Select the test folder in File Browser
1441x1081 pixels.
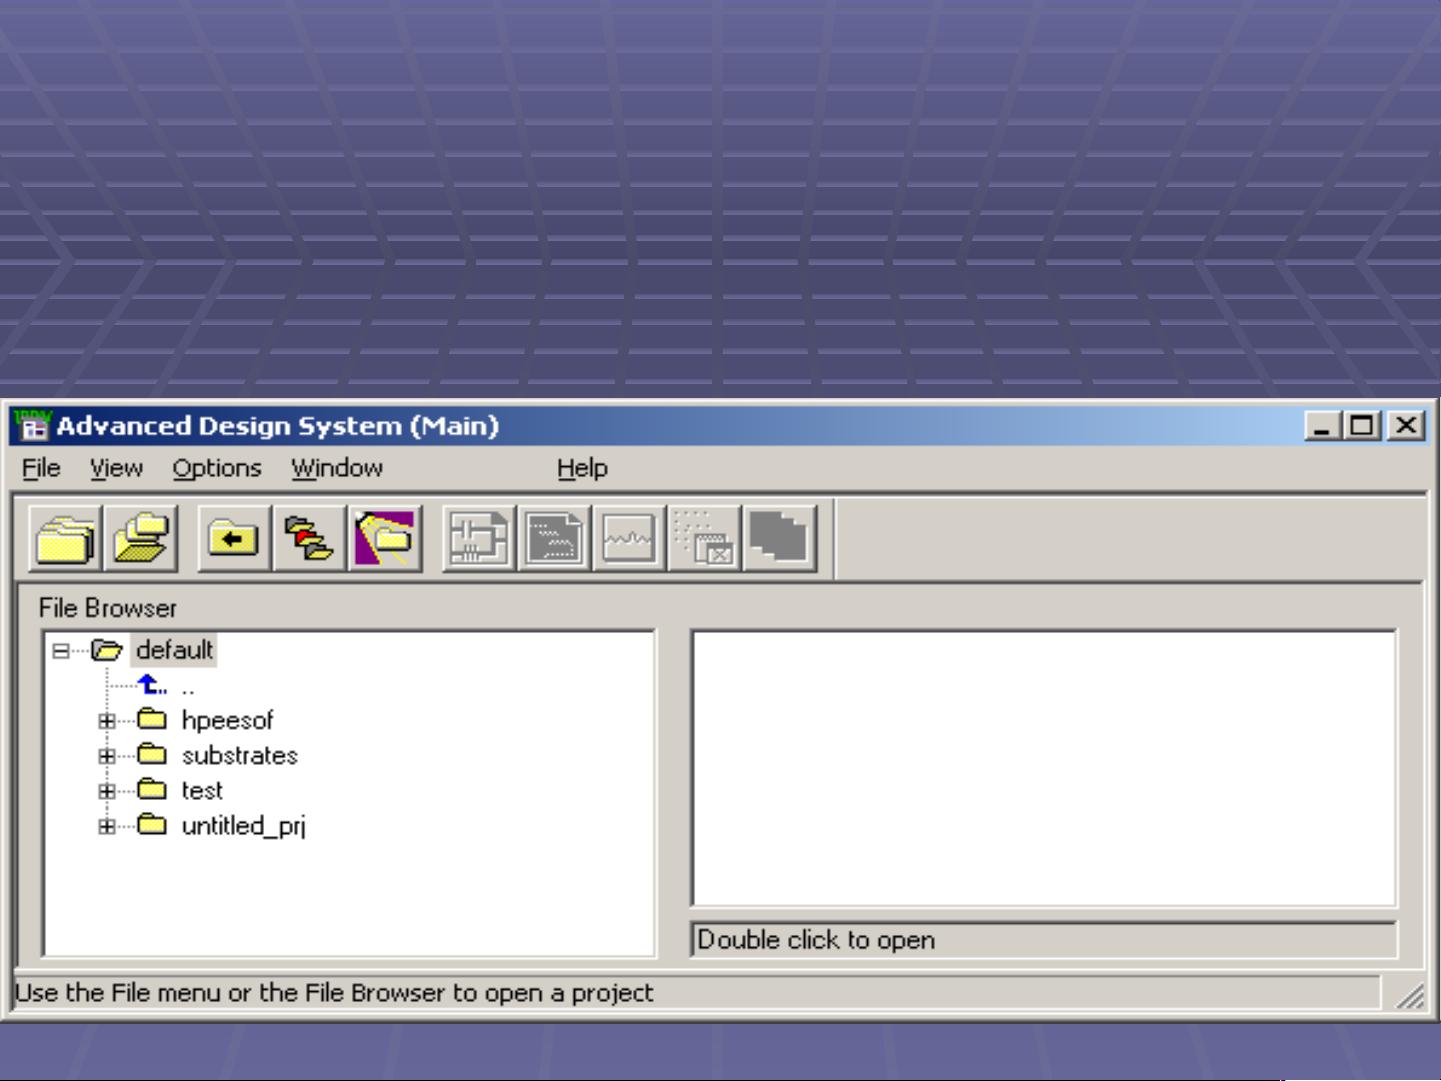pyautogui.click(x=201, y=791)
